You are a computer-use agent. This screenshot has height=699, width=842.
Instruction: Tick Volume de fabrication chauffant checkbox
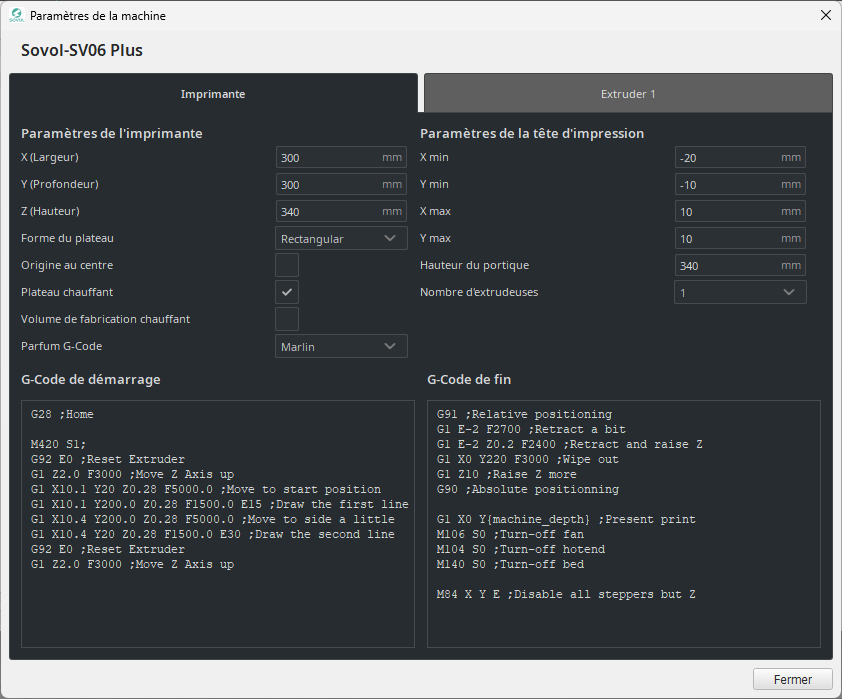pyautogui.click(x=287, y=319)
